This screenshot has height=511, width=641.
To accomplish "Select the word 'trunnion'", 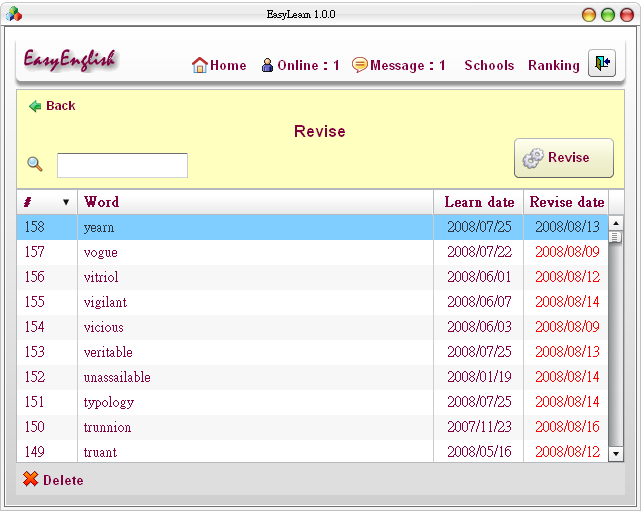I will click(x=108, y=427).
